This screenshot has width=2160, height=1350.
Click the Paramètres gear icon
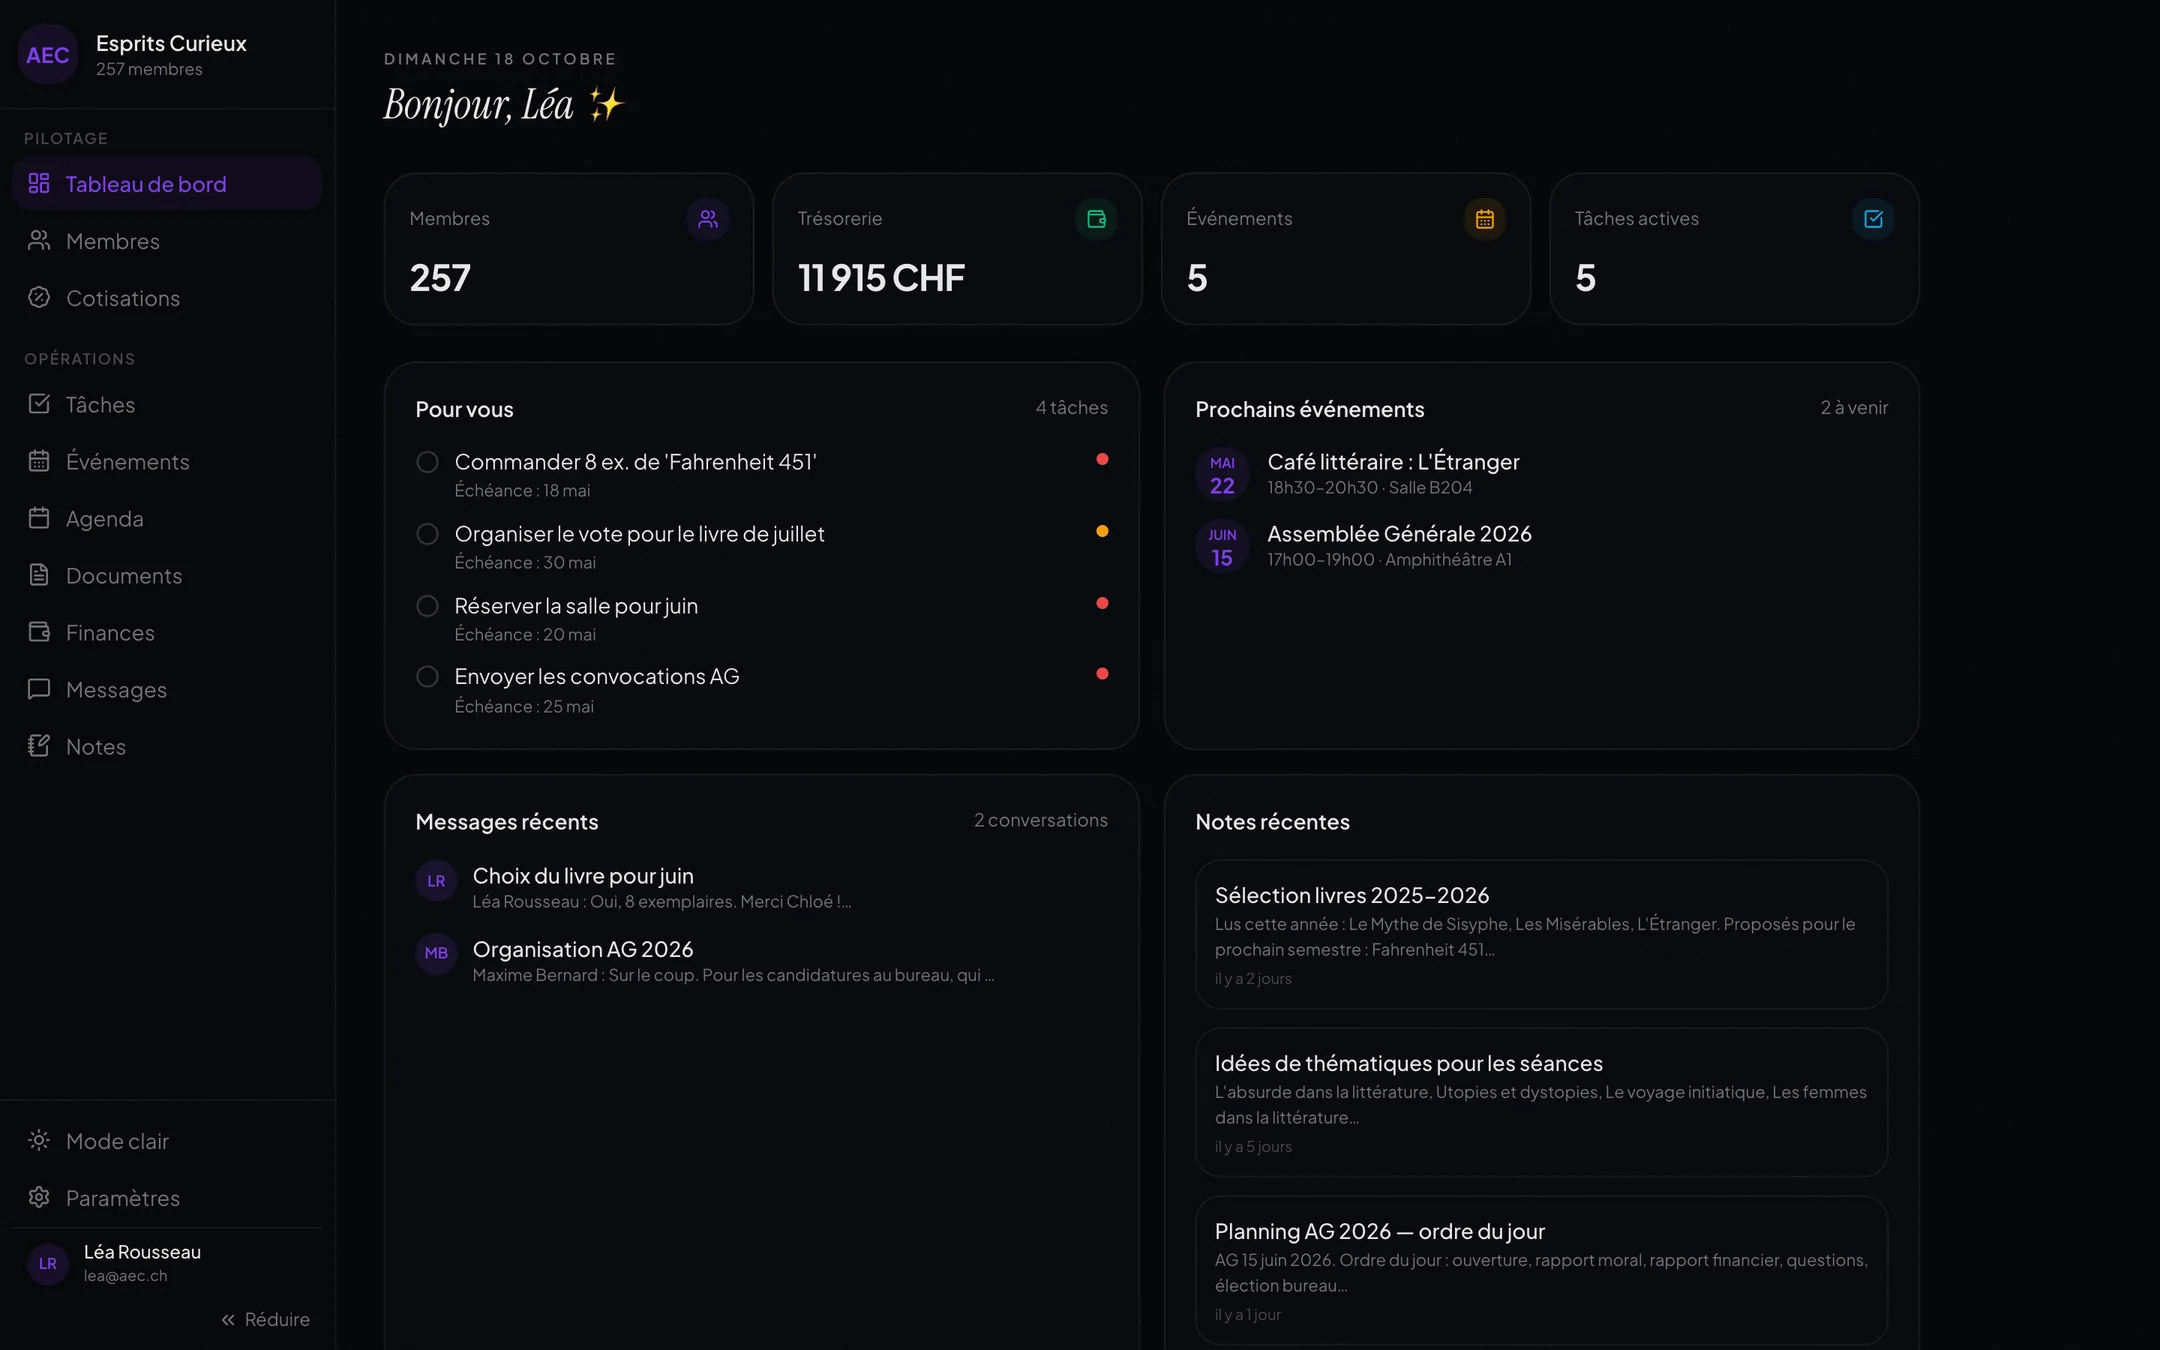coord(39,1197)
